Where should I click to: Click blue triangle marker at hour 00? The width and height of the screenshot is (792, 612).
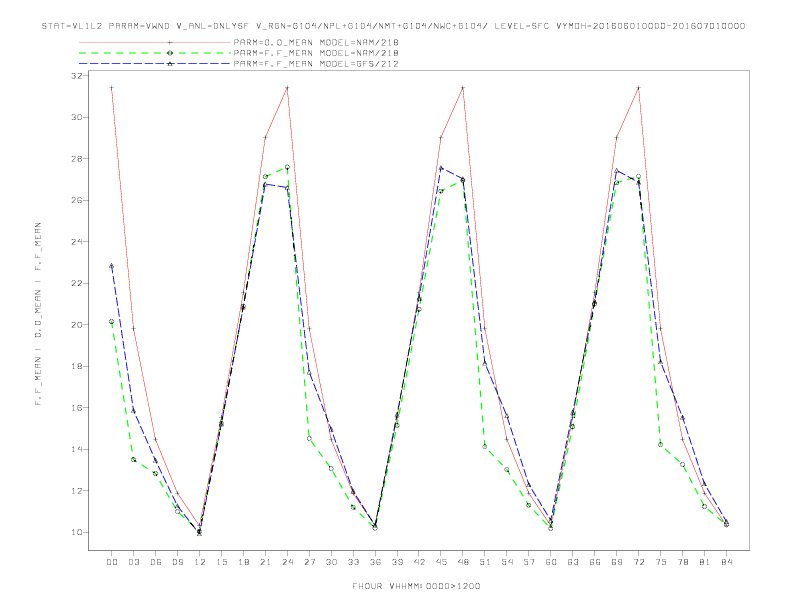112,266
